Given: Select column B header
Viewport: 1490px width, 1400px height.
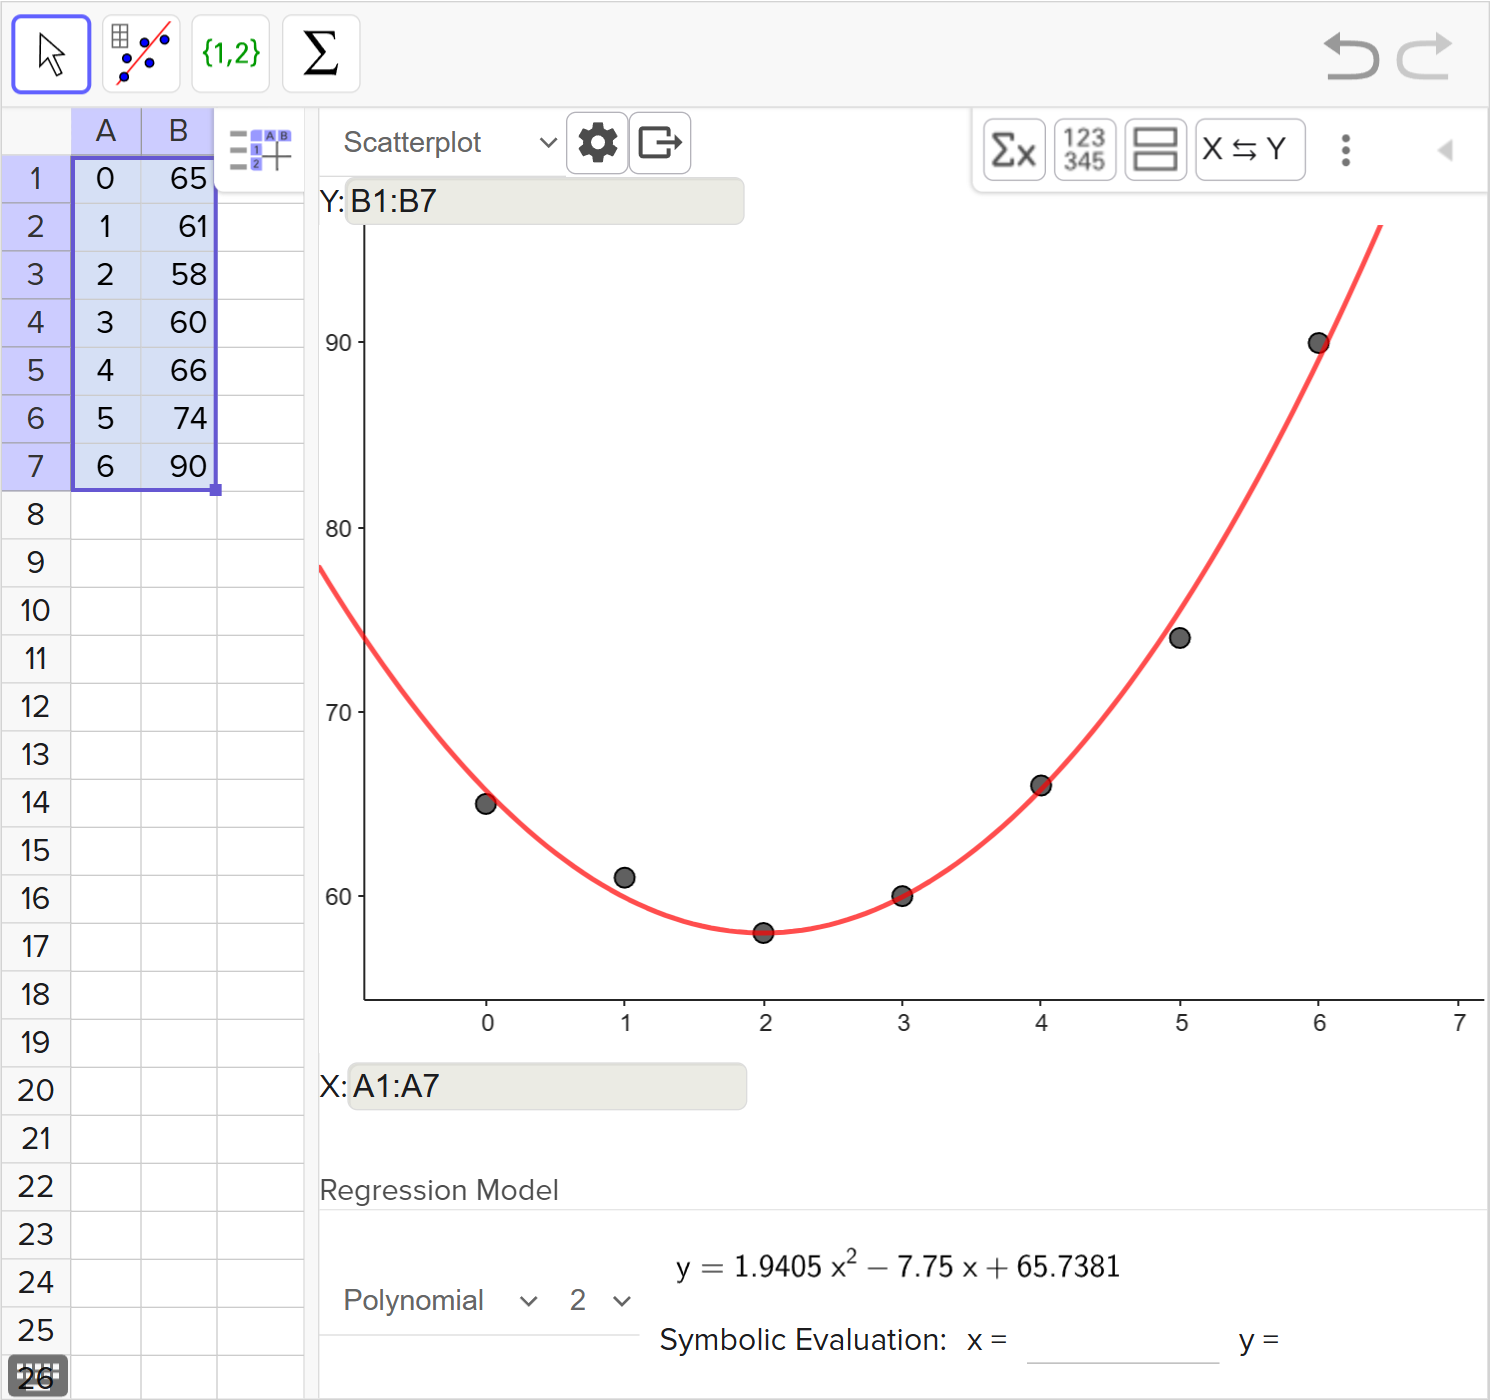Looking at the screenshot, I should (178, 131).
